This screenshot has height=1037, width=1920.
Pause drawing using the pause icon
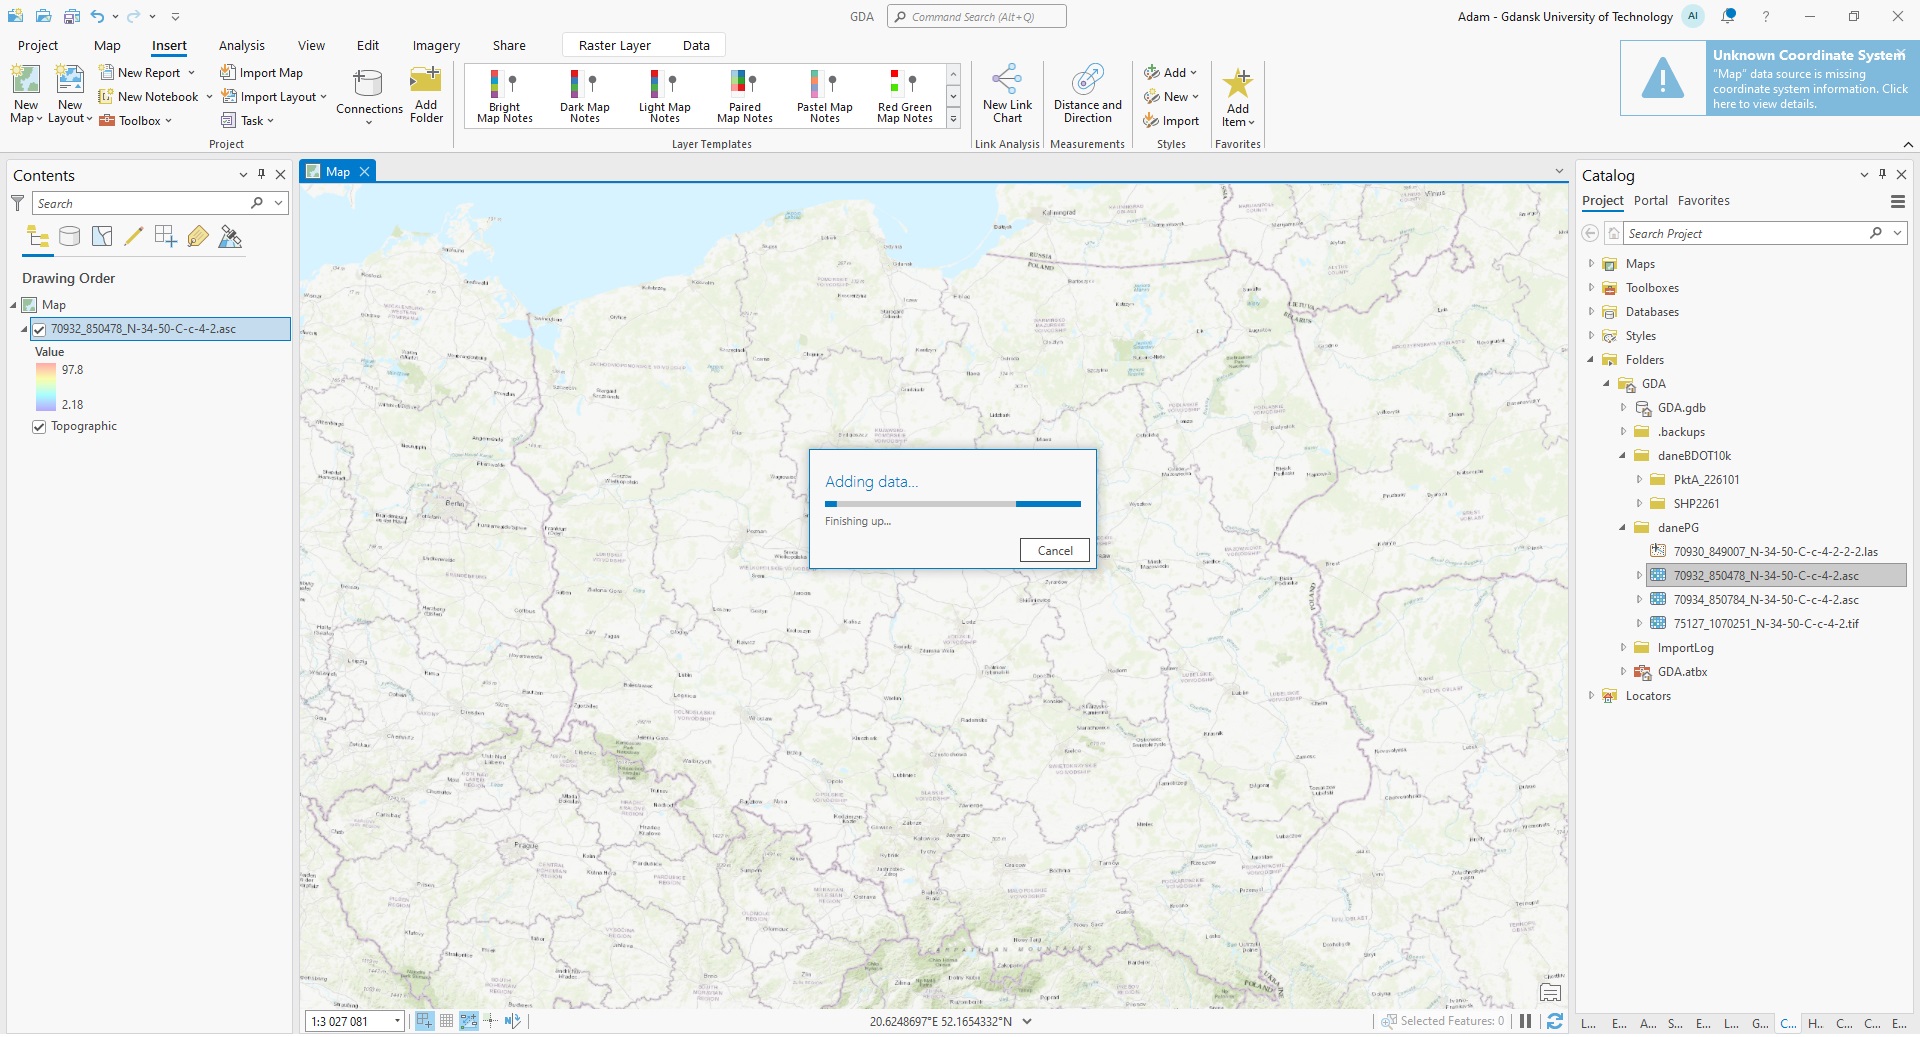[1525, 1021]
